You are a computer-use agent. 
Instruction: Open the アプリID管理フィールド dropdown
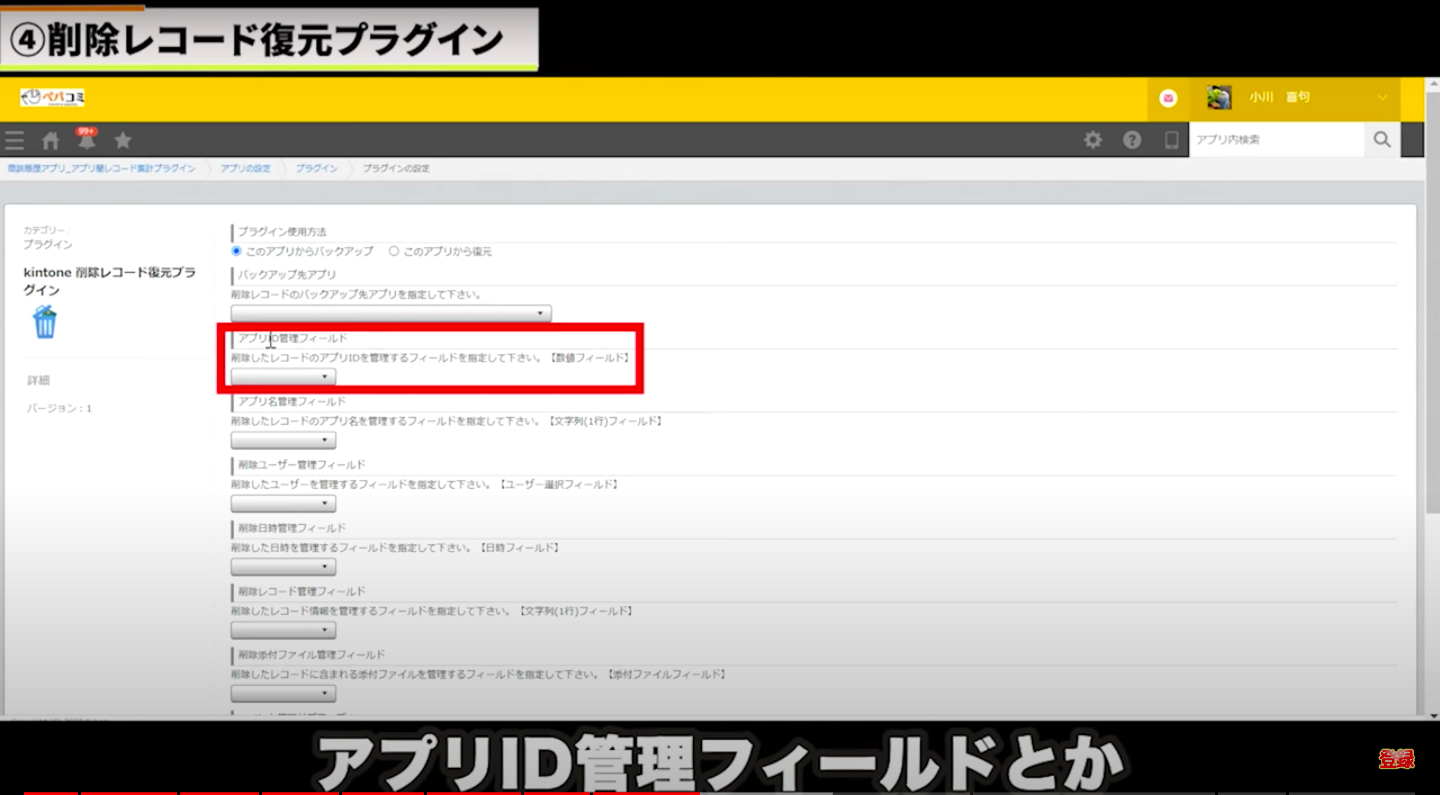(283, 377)
